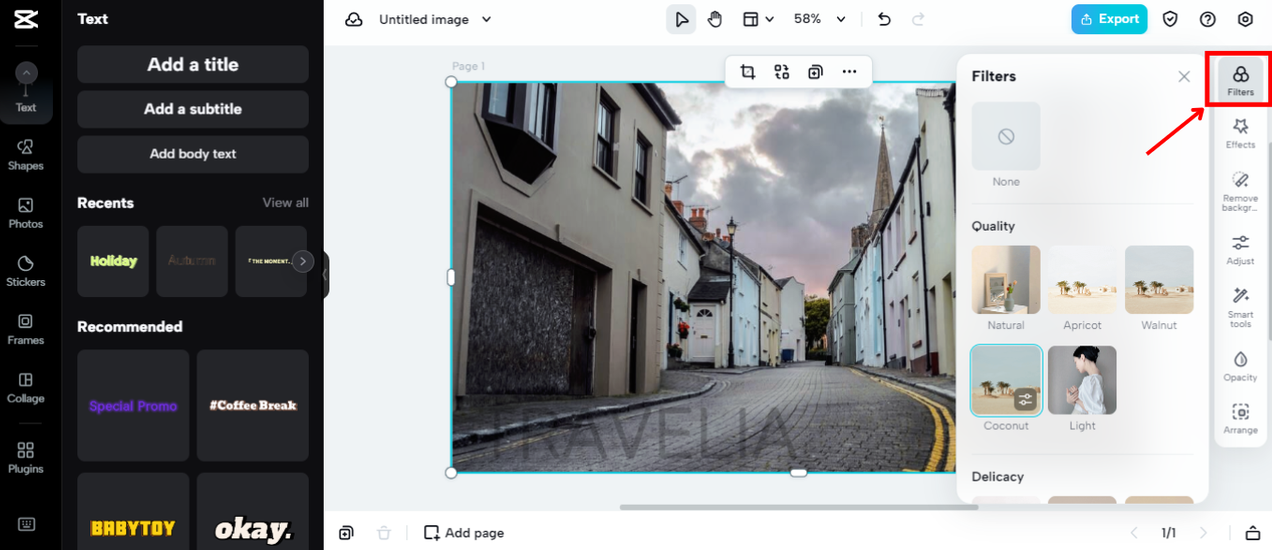Select the pointer select tool

click(681, 19)
